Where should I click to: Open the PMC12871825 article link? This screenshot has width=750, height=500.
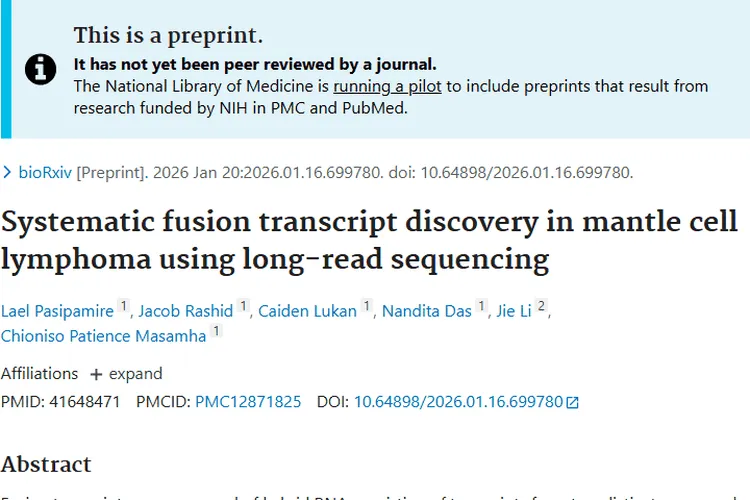click(248, 402)
